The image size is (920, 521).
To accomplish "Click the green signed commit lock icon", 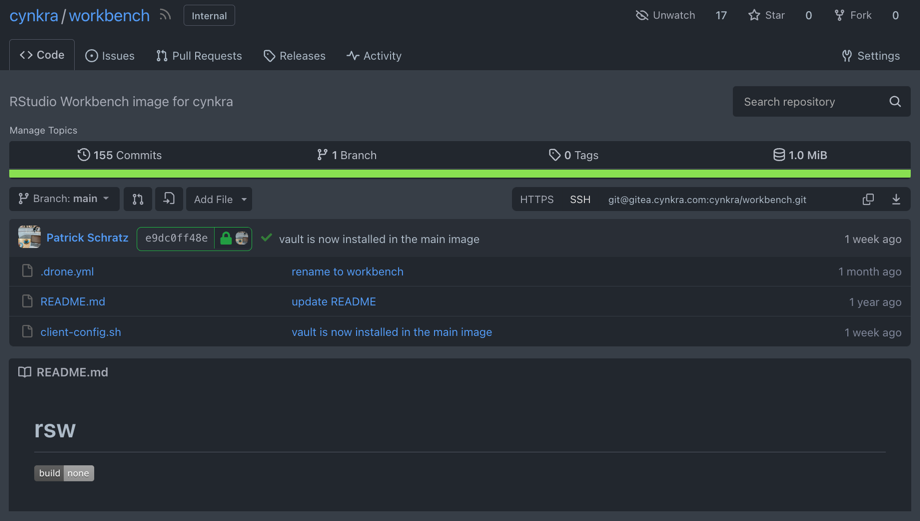I will [226, 238].
